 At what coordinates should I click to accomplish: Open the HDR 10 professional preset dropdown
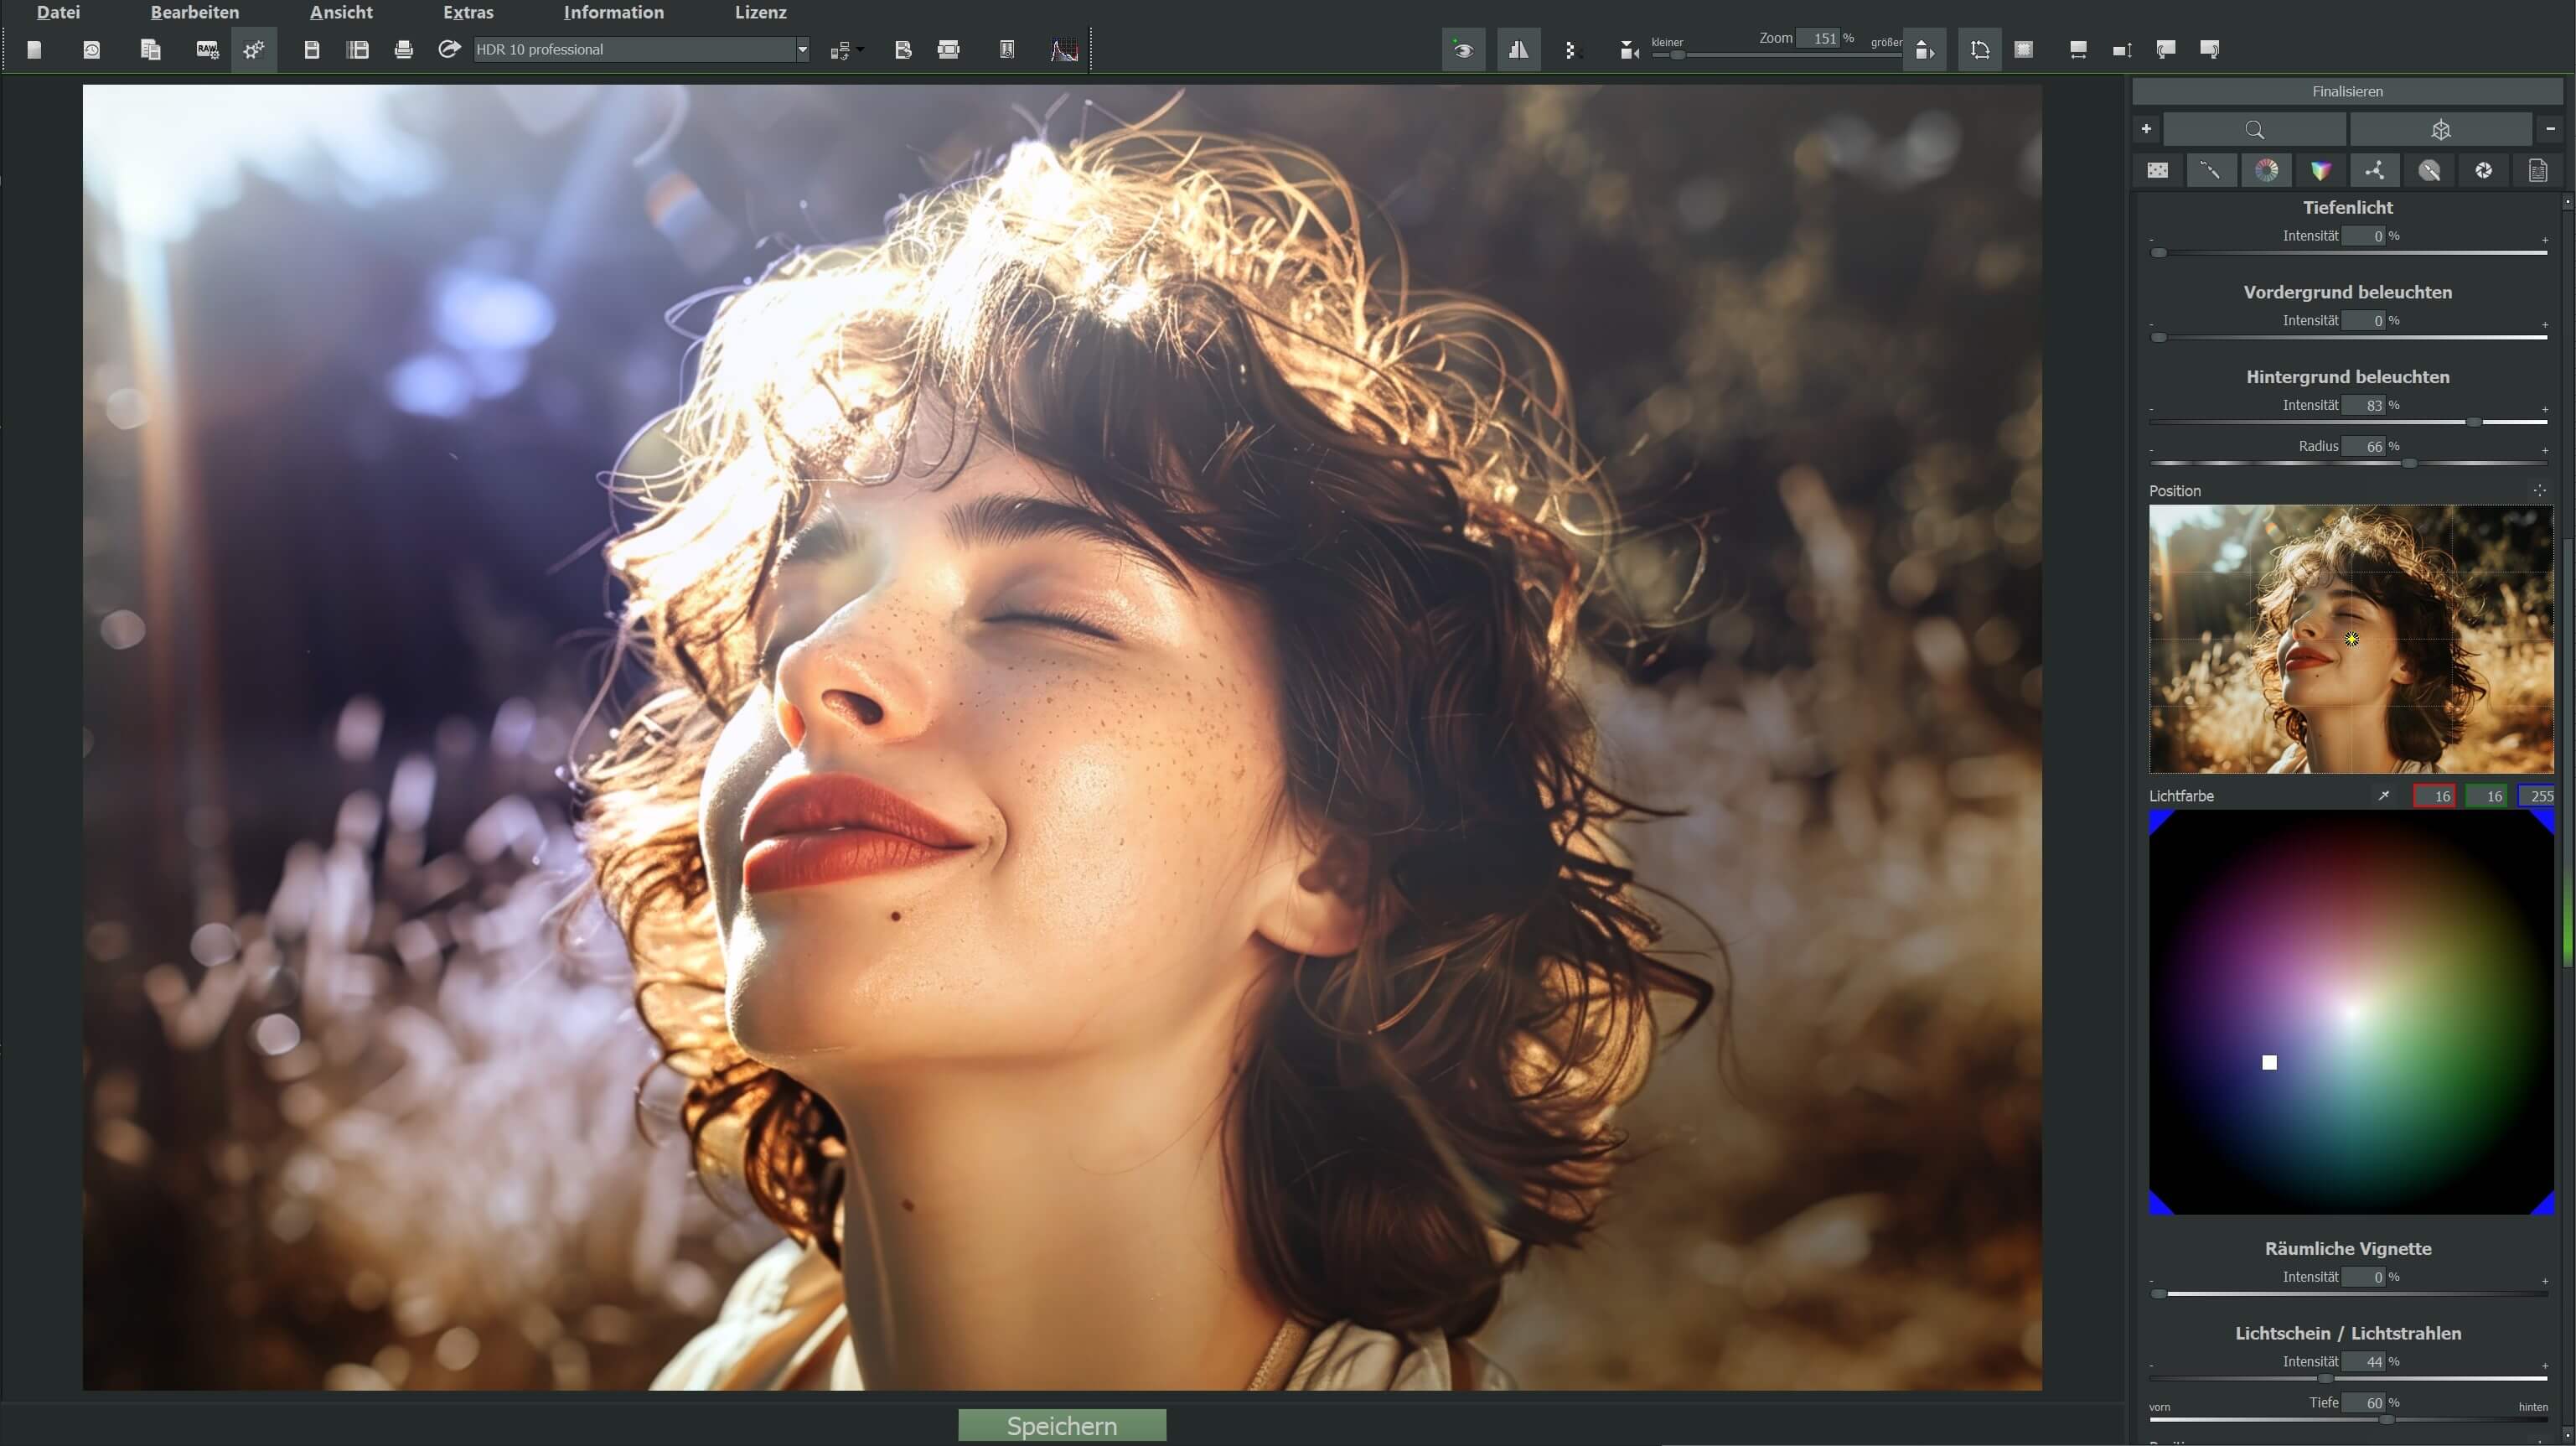pos(801,49)
